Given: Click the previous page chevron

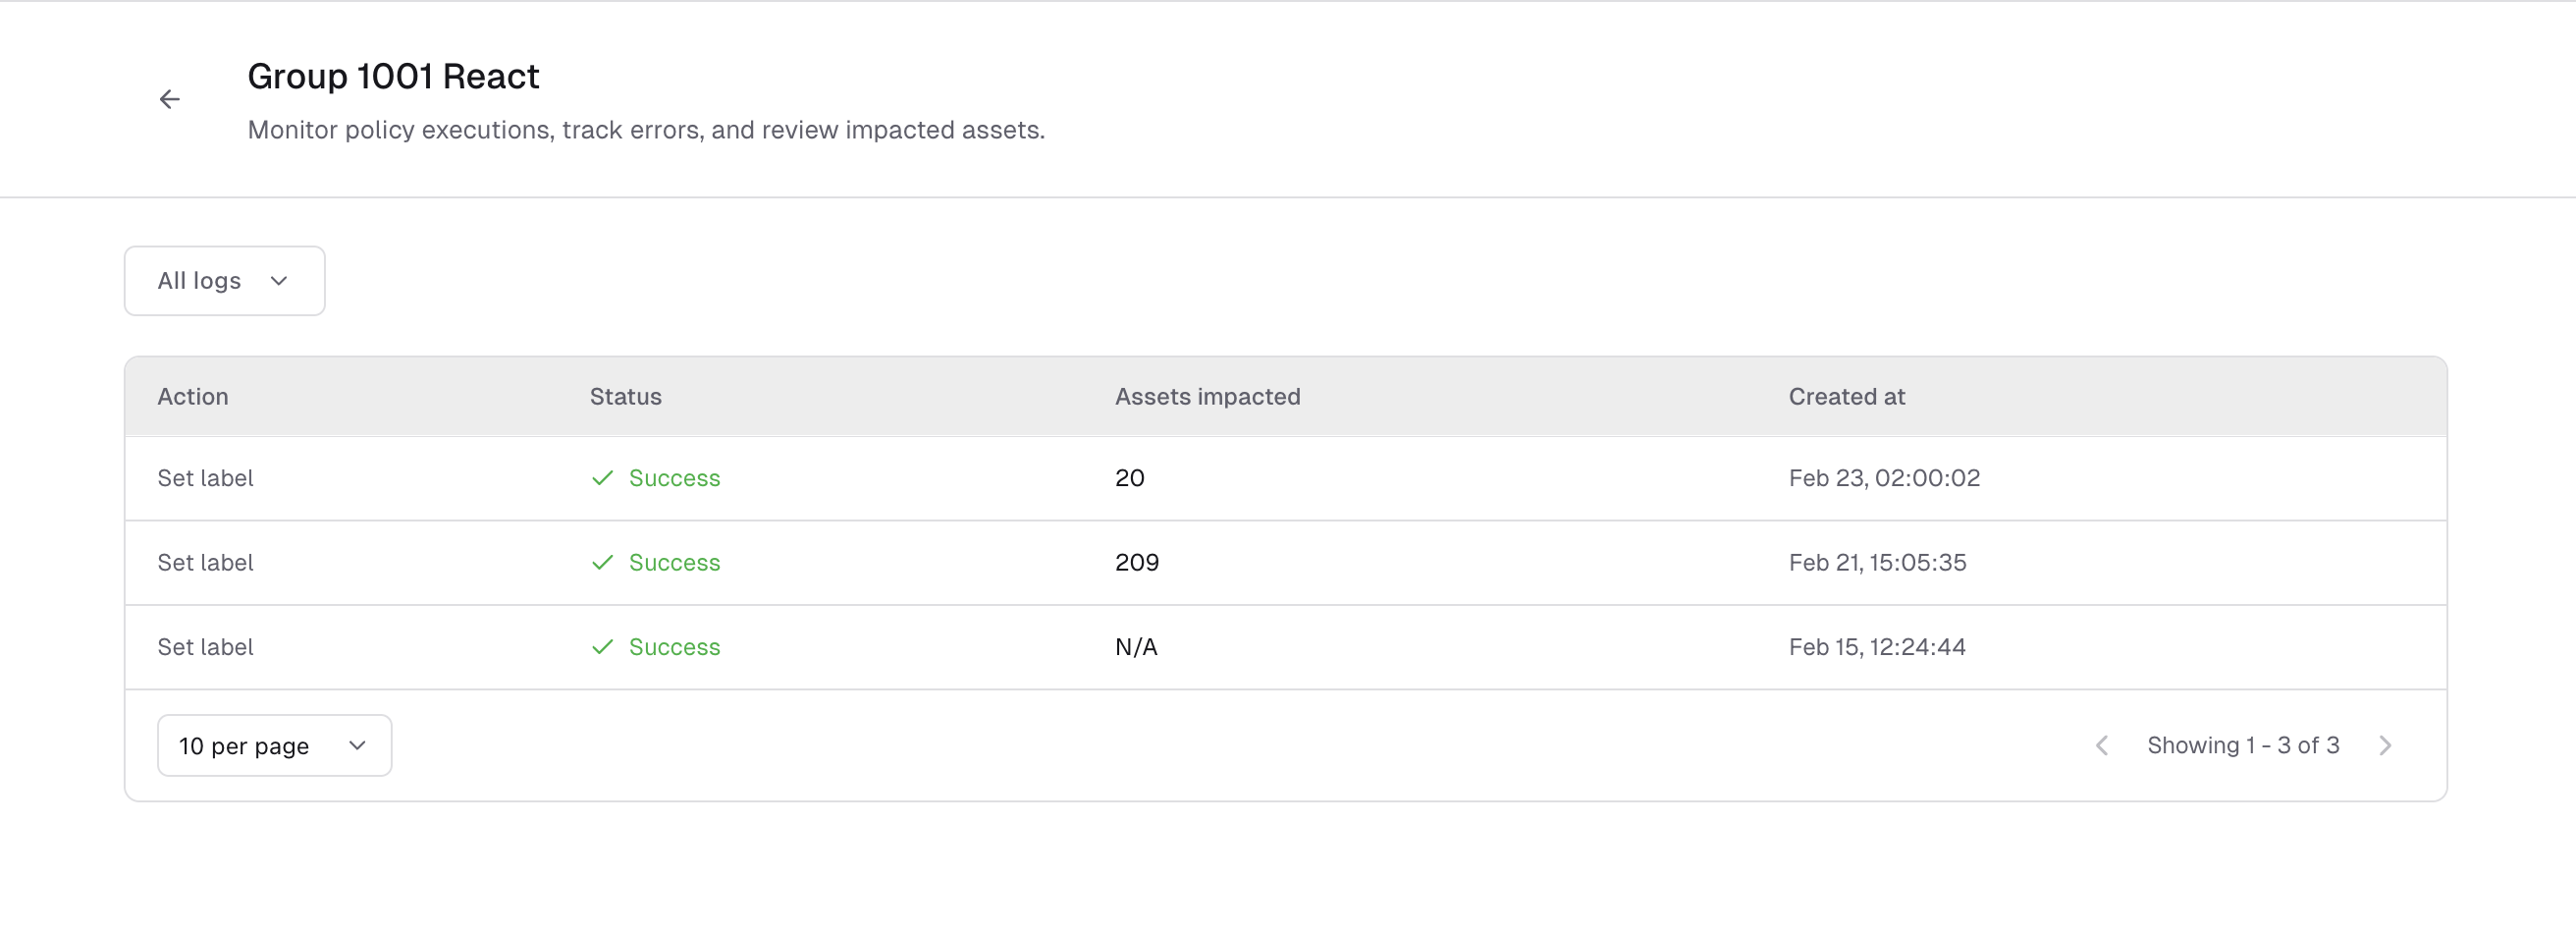Looking at the screenshot, I should point(2101,745).
